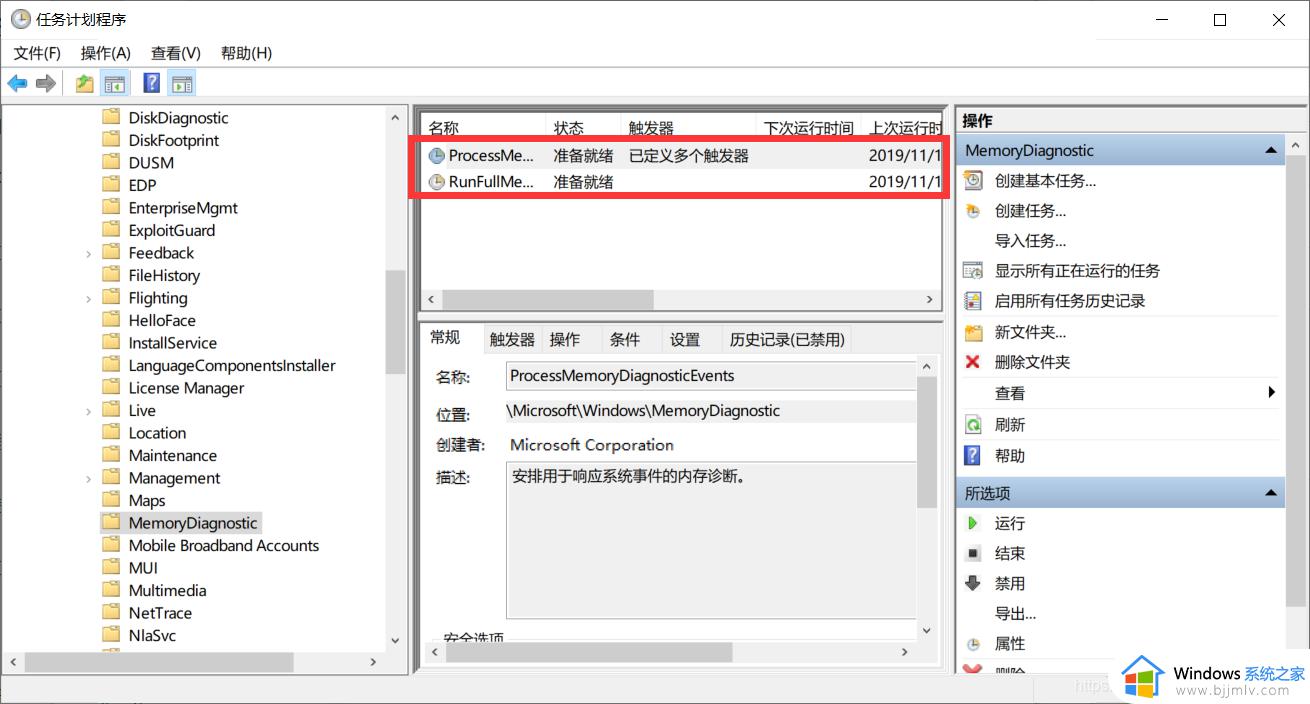Select the LanguageComponentsInstaller tree folder
1310x704 pixels.
[x=232, y=366]
